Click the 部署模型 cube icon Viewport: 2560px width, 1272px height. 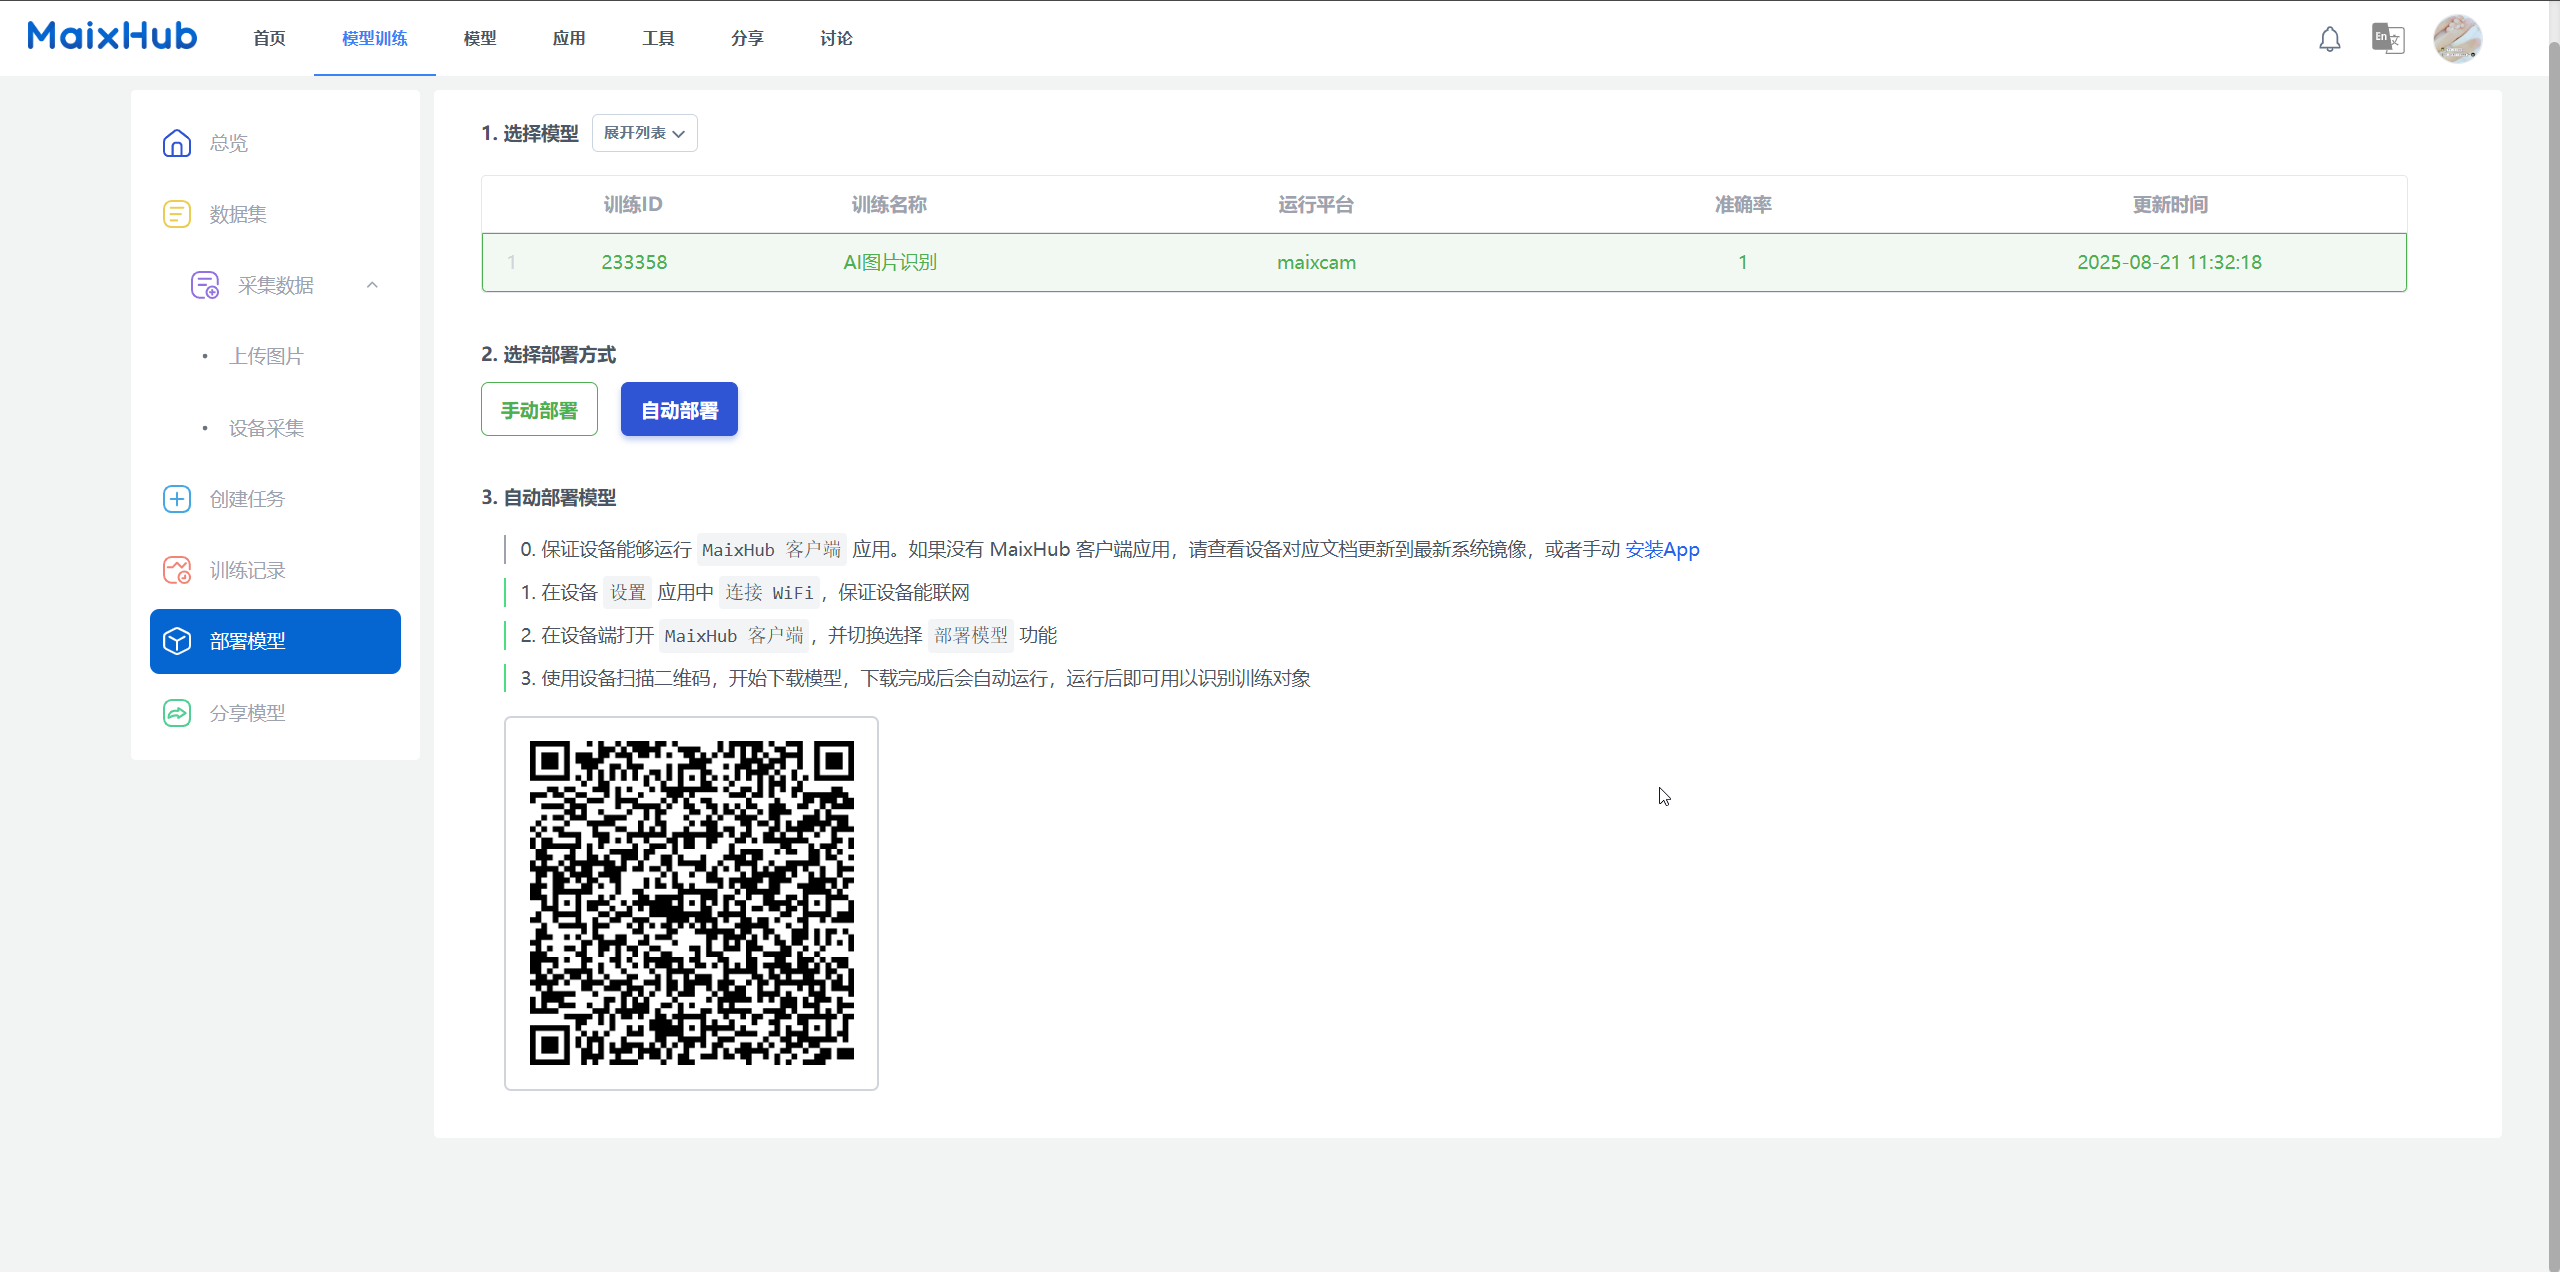click(x=177, y=641)
